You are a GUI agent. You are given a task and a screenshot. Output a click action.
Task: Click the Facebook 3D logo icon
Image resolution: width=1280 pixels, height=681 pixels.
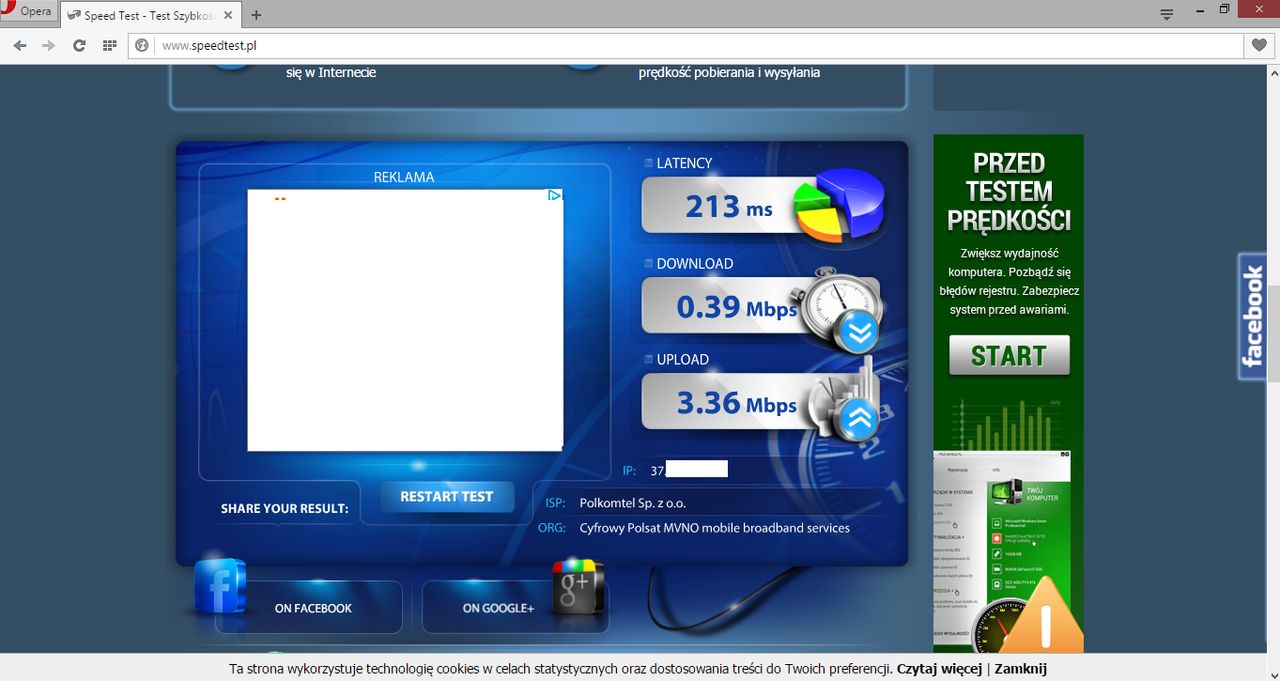coord(220,585)
